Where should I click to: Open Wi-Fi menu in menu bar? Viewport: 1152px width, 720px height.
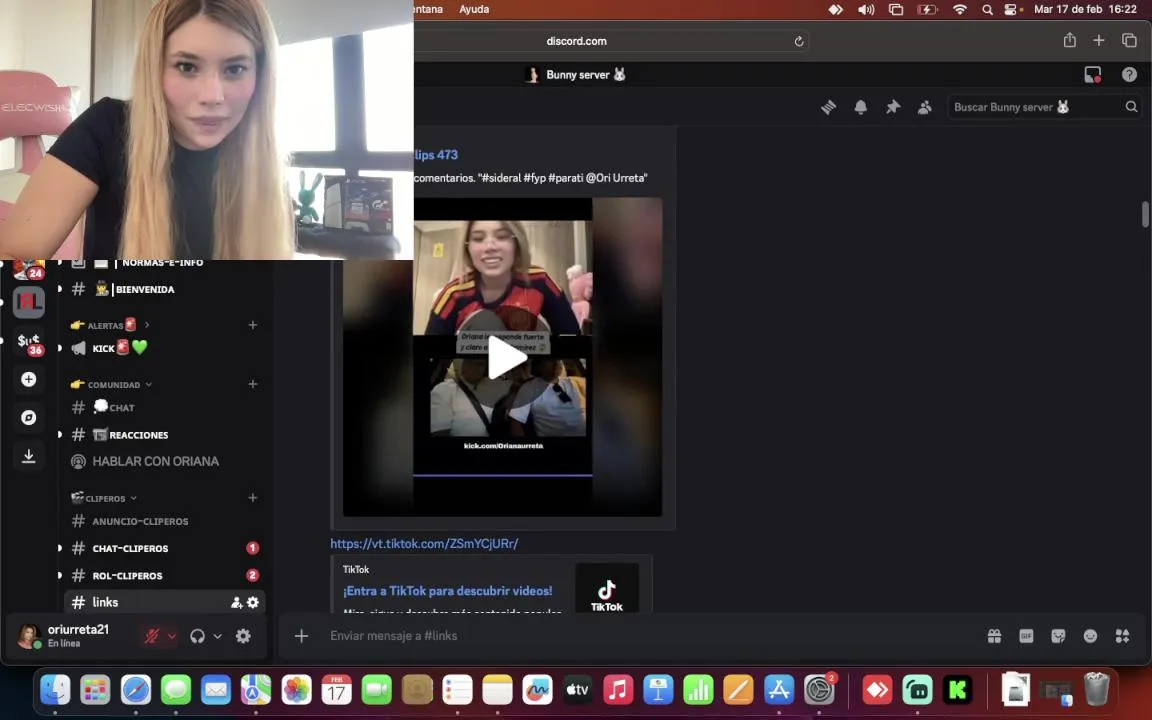tap(960, 10)
